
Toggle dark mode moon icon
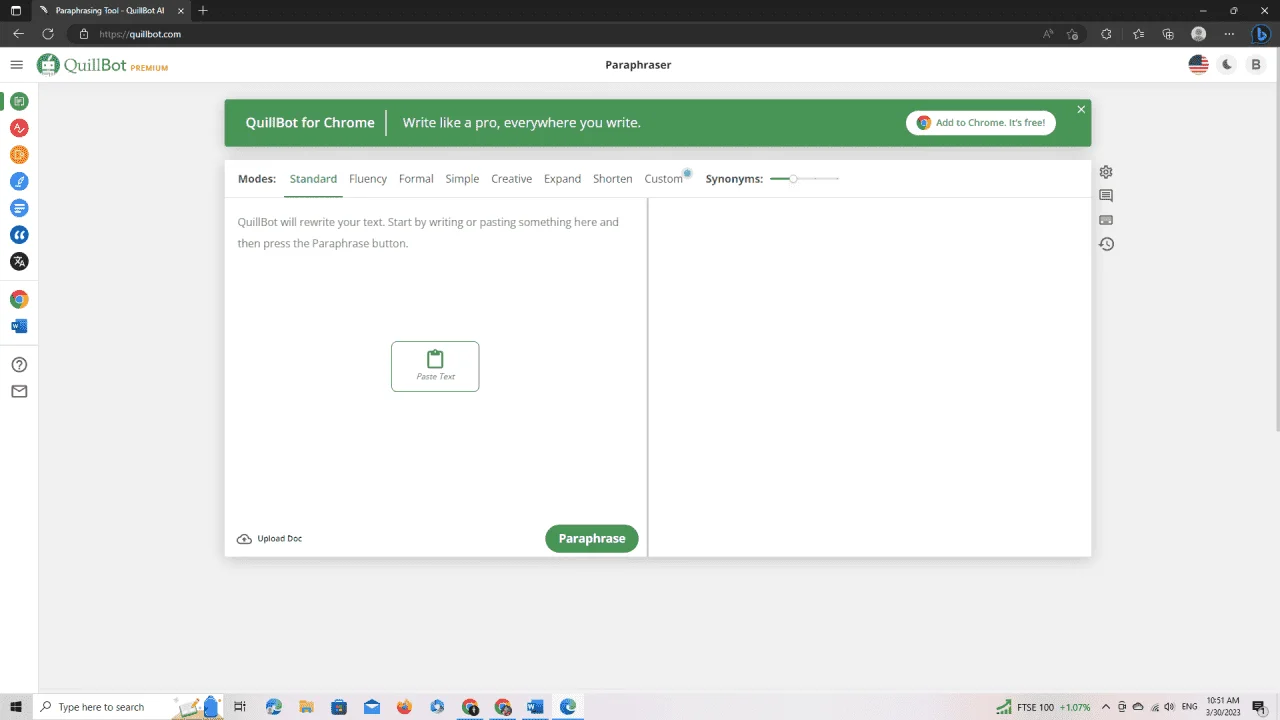1227,65
